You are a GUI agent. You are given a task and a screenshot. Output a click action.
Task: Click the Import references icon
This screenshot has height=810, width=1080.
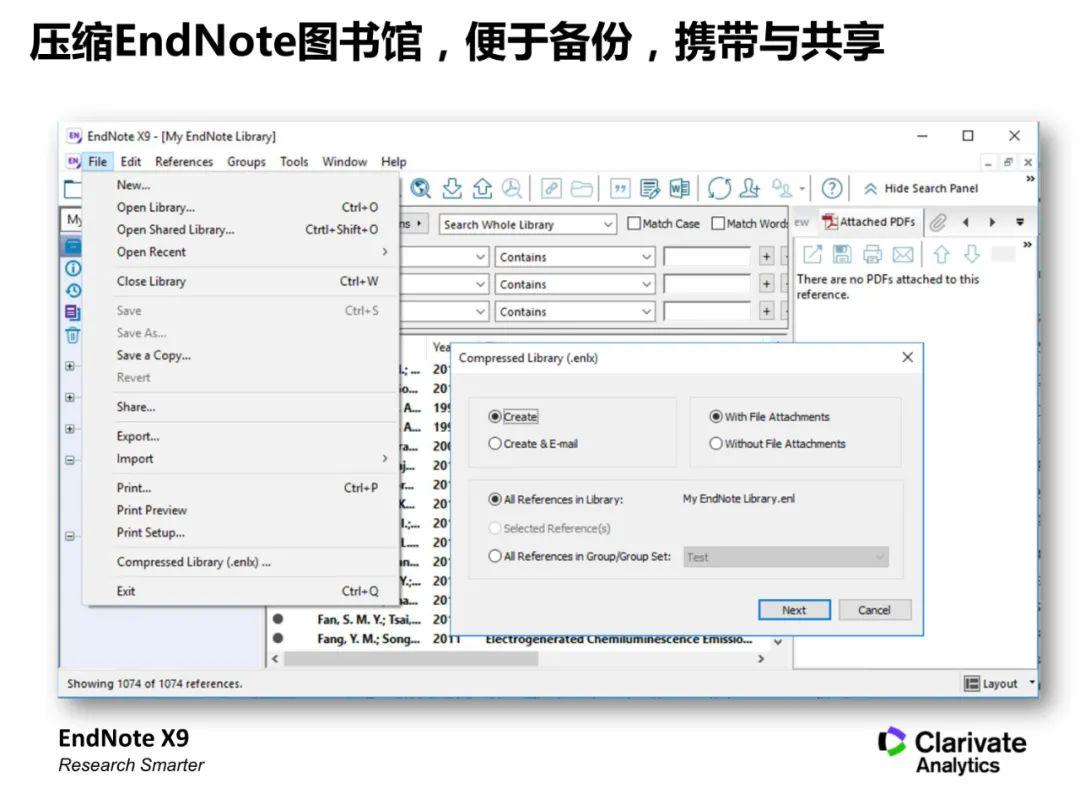[452, 188]
